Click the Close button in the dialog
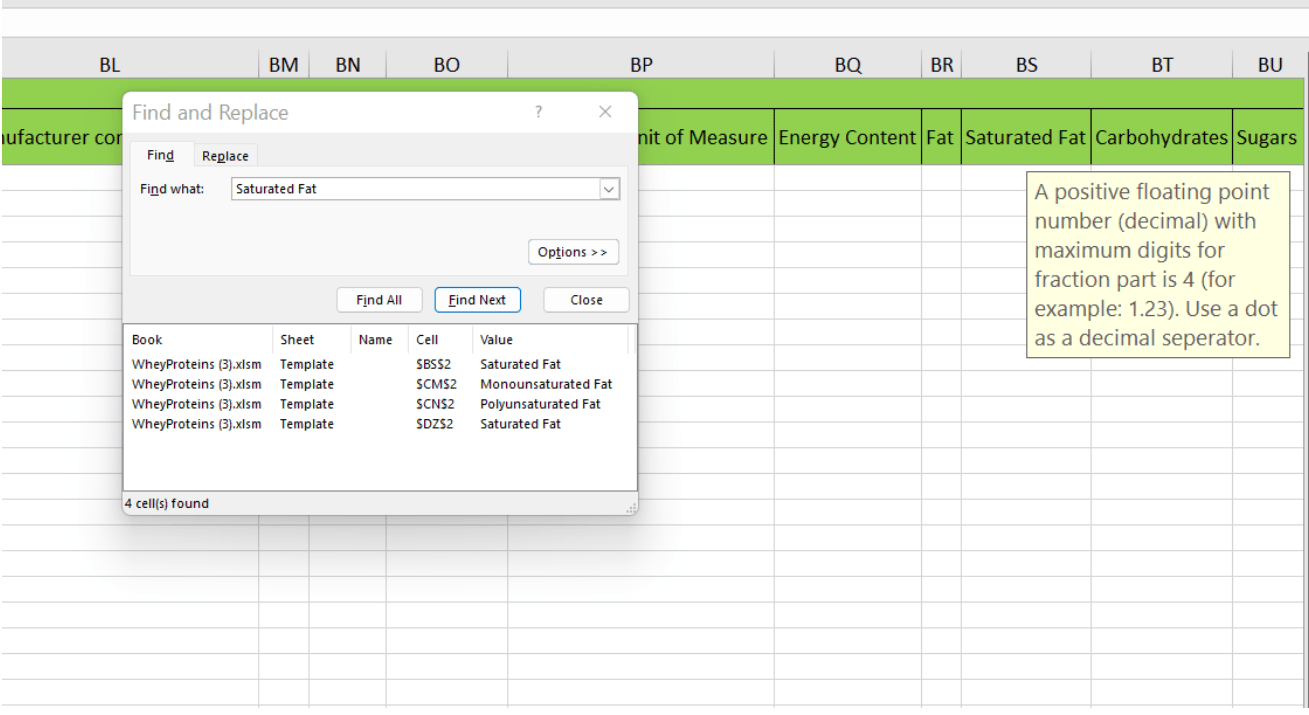The width and height of the screenshot is (1309, 715). tap(586, 300)
